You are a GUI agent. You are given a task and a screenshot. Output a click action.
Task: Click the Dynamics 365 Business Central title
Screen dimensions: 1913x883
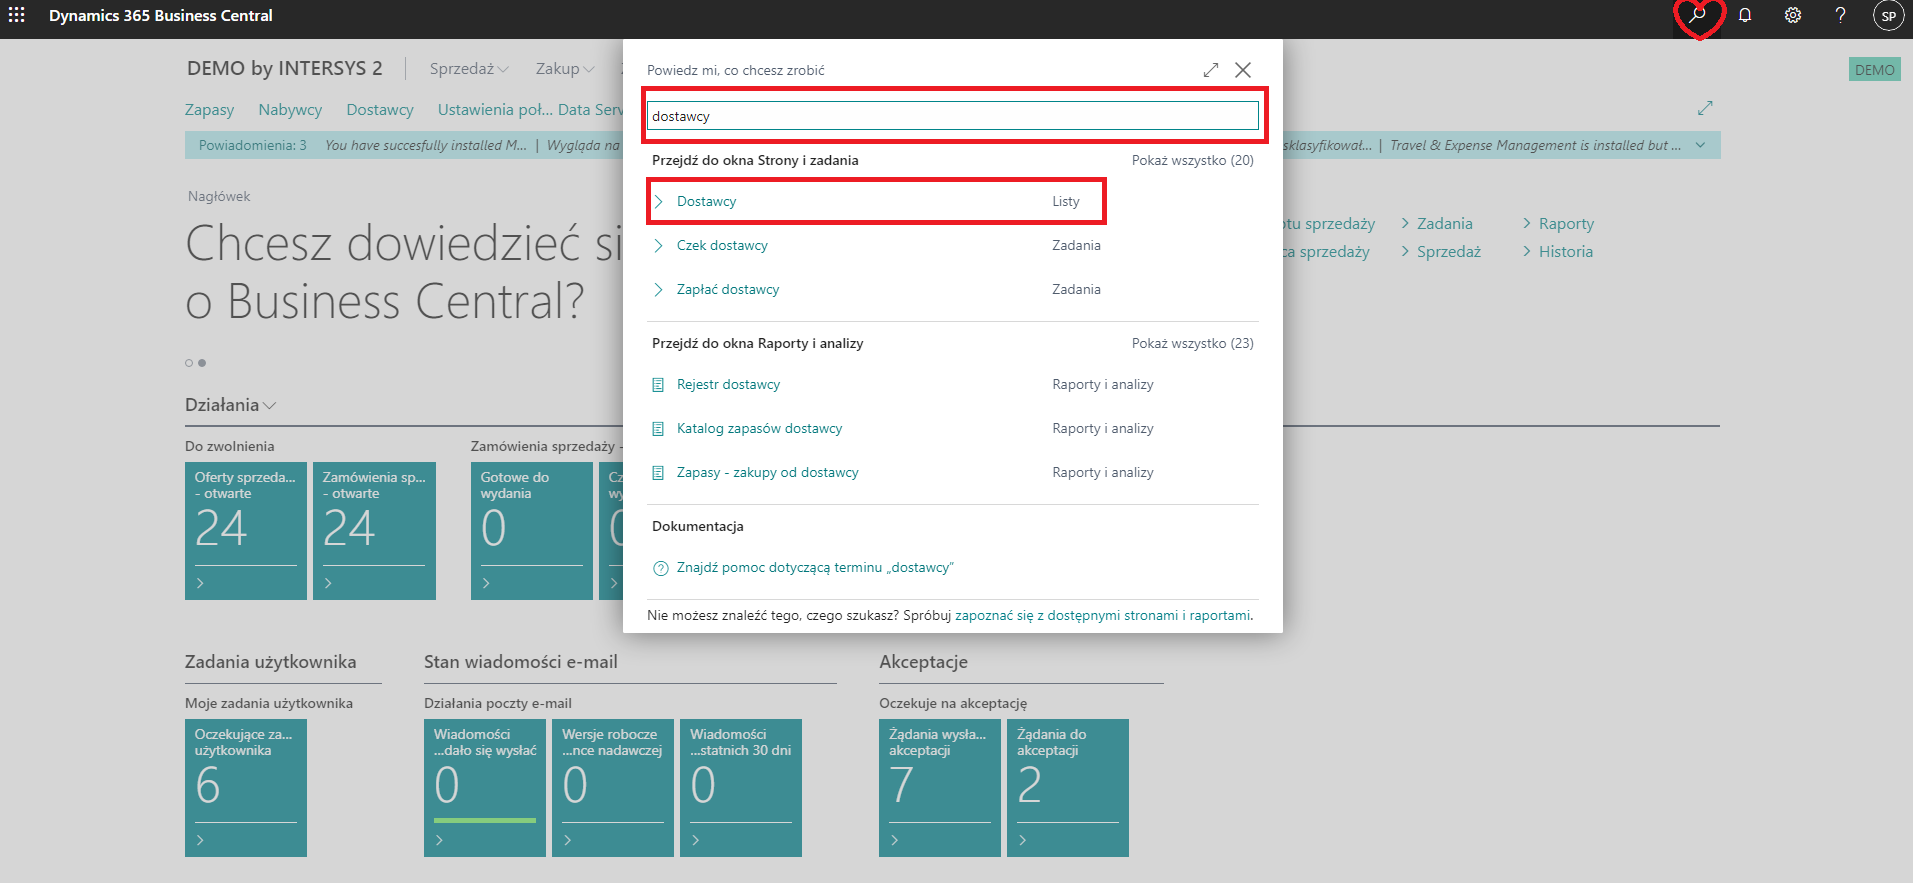161,15
